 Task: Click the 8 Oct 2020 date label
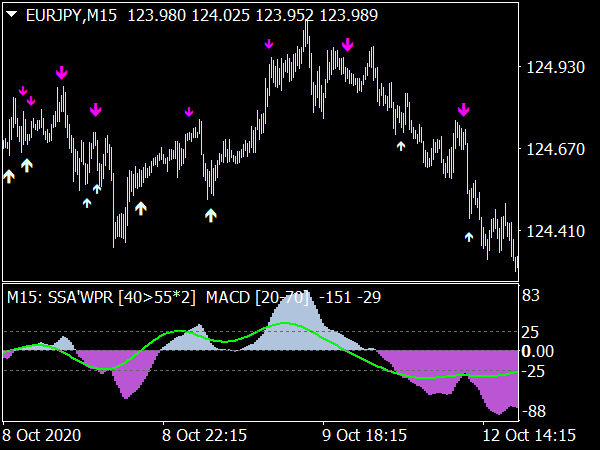click(x=42, y=435)
